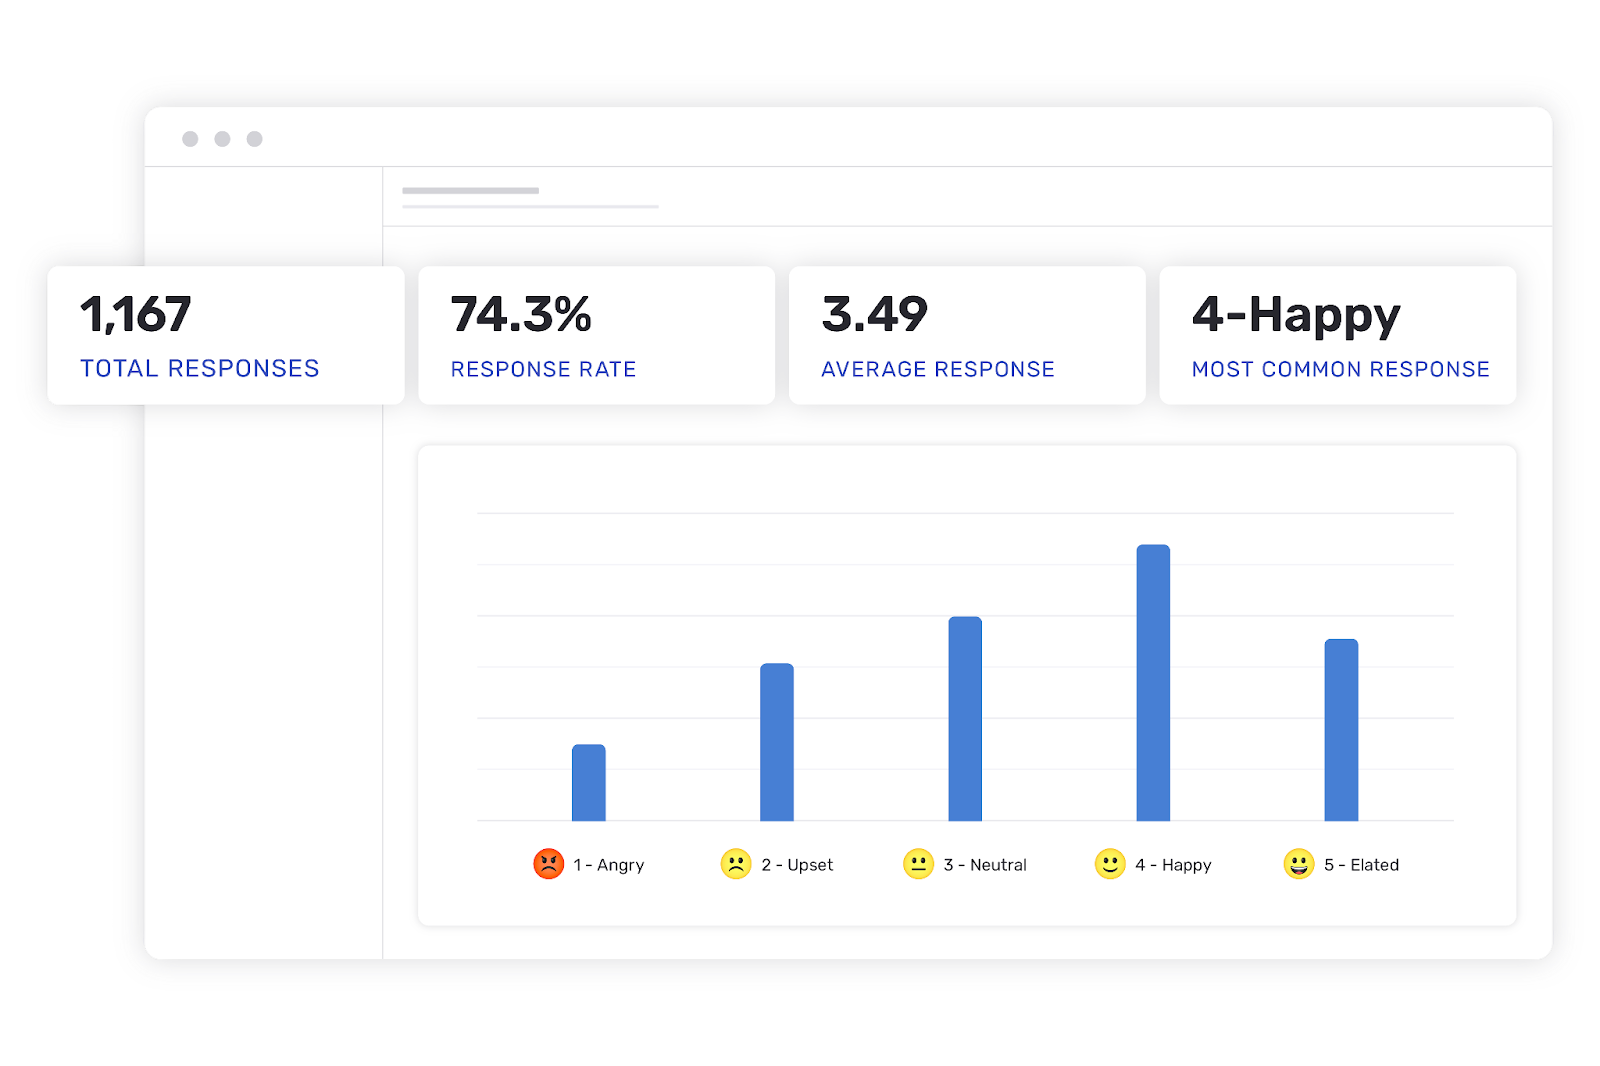Click the Most Common Response label

pos(1341,369)
